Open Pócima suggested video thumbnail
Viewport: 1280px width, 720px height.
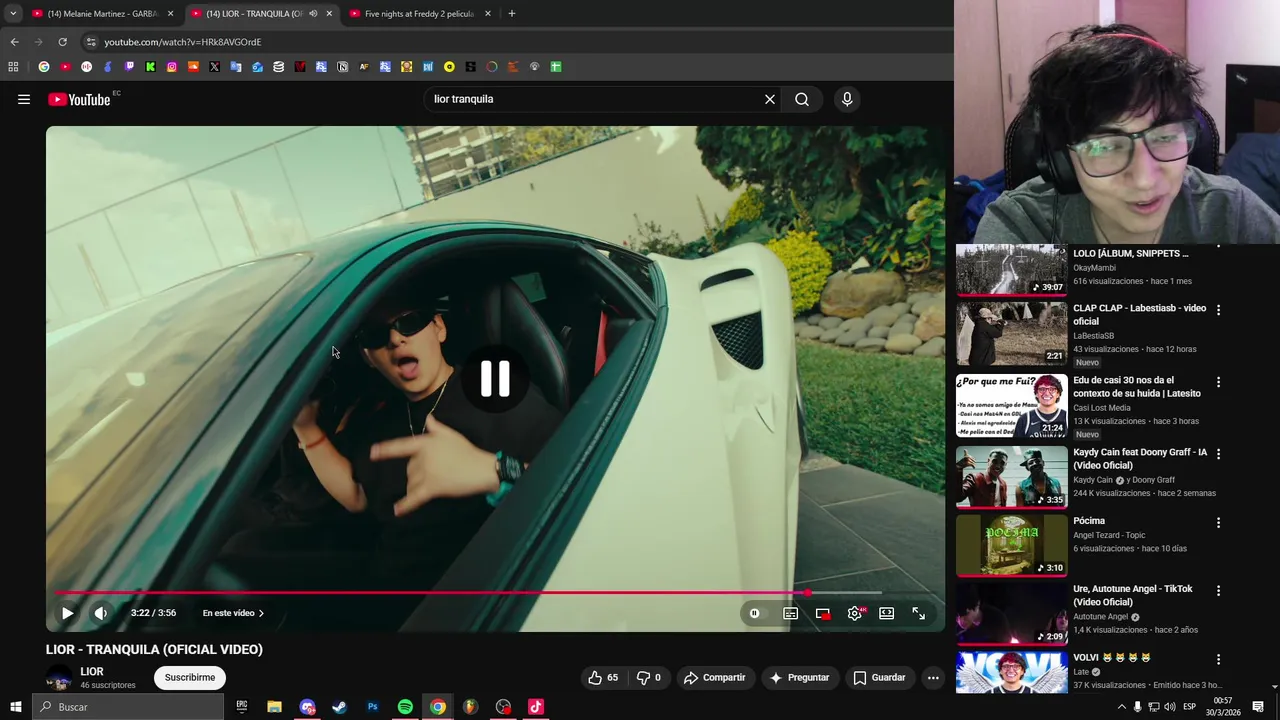click(x=1012, y=545)
